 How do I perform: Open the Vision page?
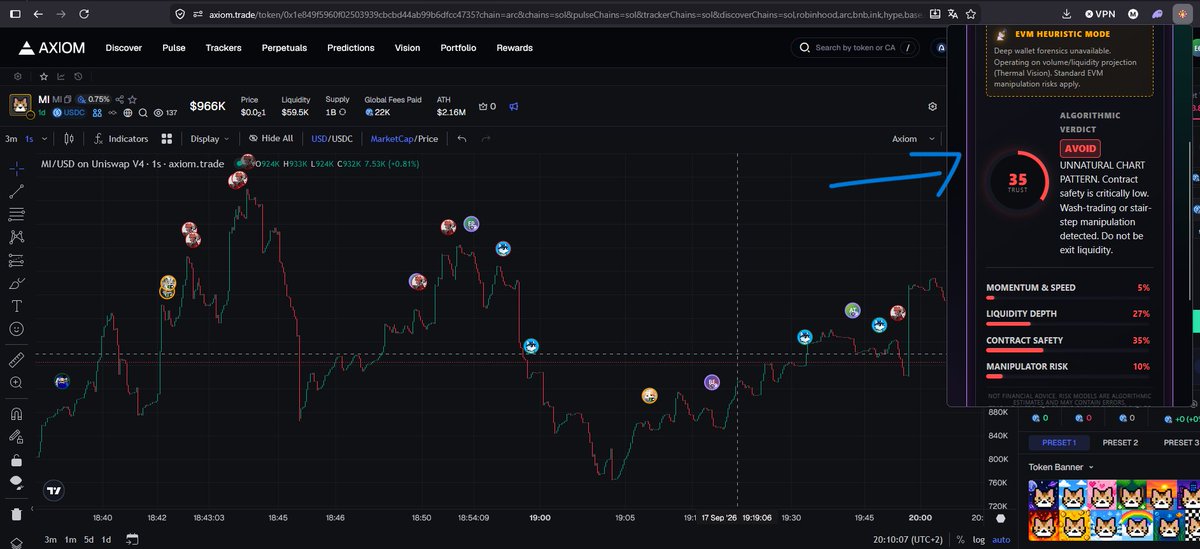(x=407, y=47)
